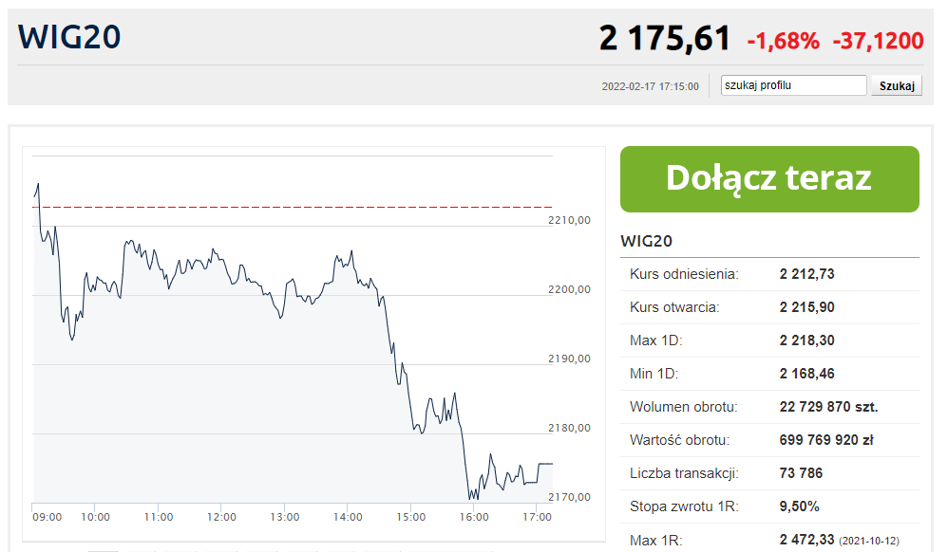
Task: Click the 2190,00 price axis label
Action: tap(568, 359)
